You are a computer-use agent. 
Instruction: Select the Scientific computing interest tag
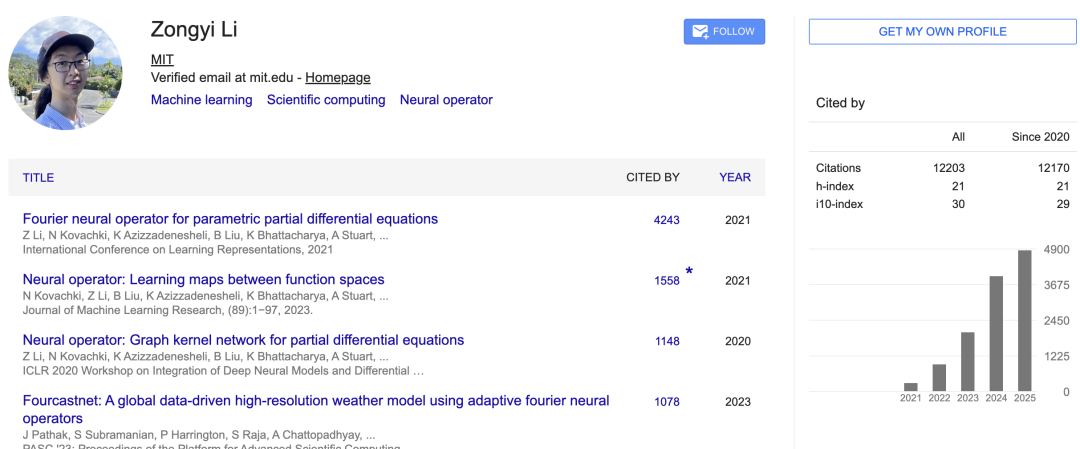coord(326,100)
